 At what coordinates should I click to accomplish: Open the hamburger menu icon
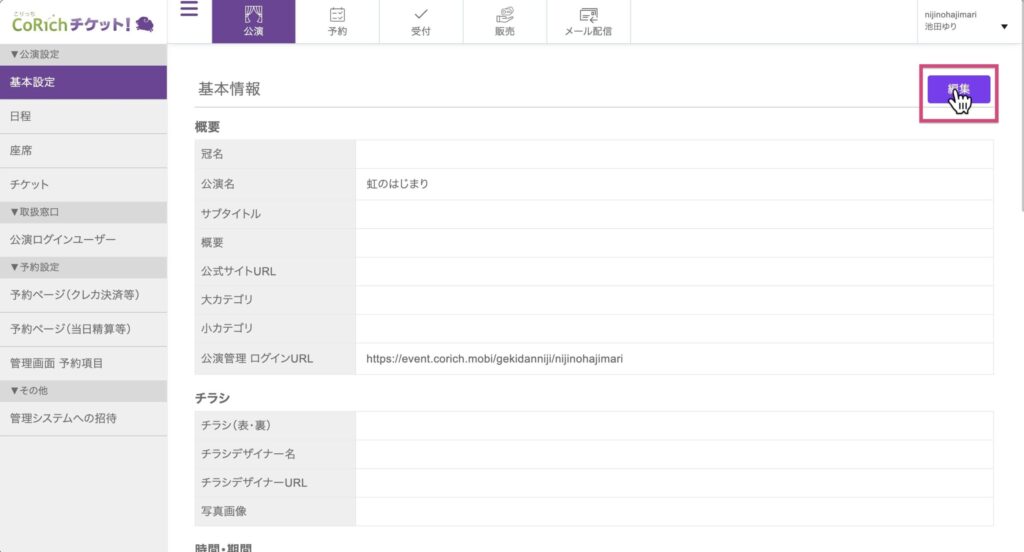pyautogui.click(x=189, y=10)
